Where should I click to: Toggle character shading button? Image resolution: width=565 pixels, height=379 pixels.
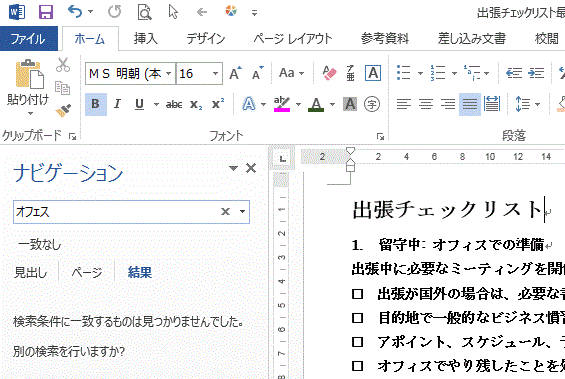pos(350,104)
